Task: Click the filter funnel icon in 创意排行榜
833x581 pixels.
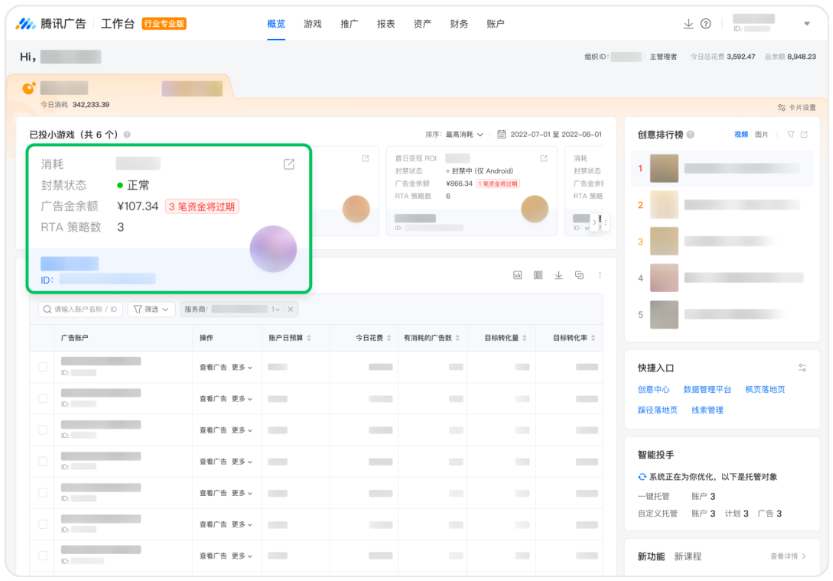Action: [790, 134]
